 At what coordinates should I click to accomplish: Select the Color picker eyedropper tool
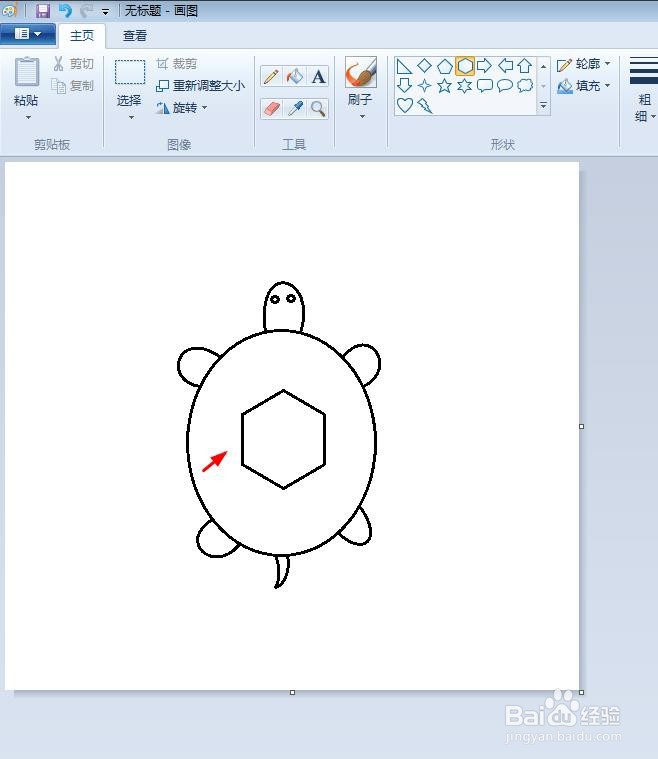pyautogui.click(x=294, y=108)
